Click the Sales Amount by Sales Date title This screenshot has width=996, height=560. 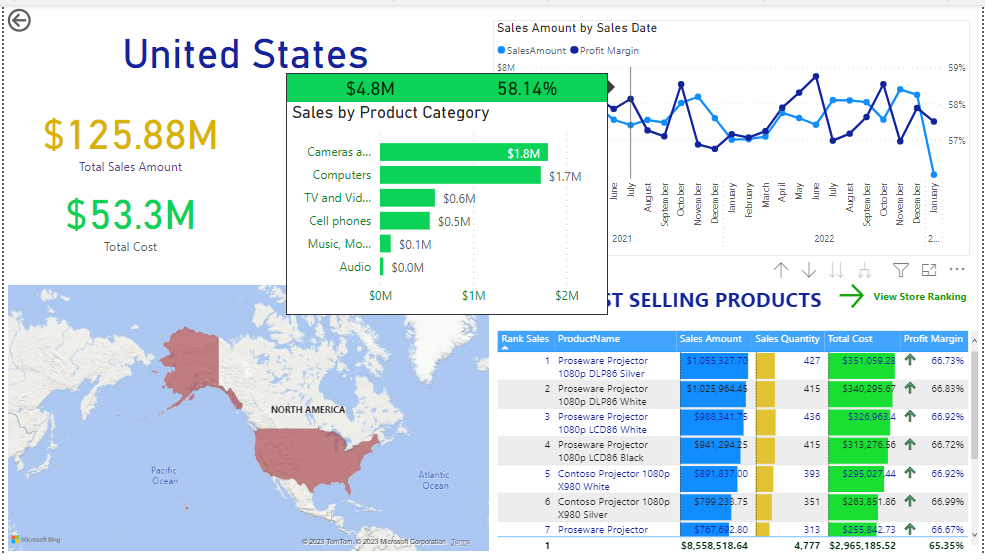pos(577,28)
